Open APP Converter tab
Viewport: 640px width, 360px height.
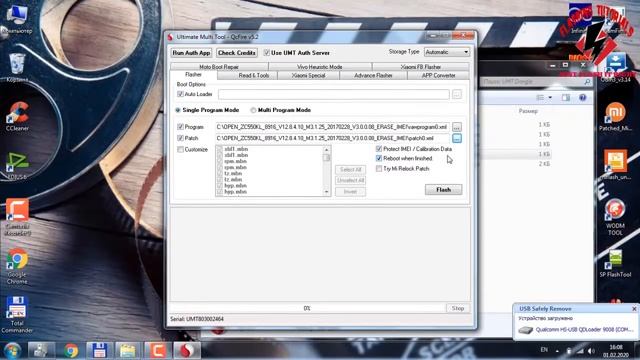tap(438, 76)
